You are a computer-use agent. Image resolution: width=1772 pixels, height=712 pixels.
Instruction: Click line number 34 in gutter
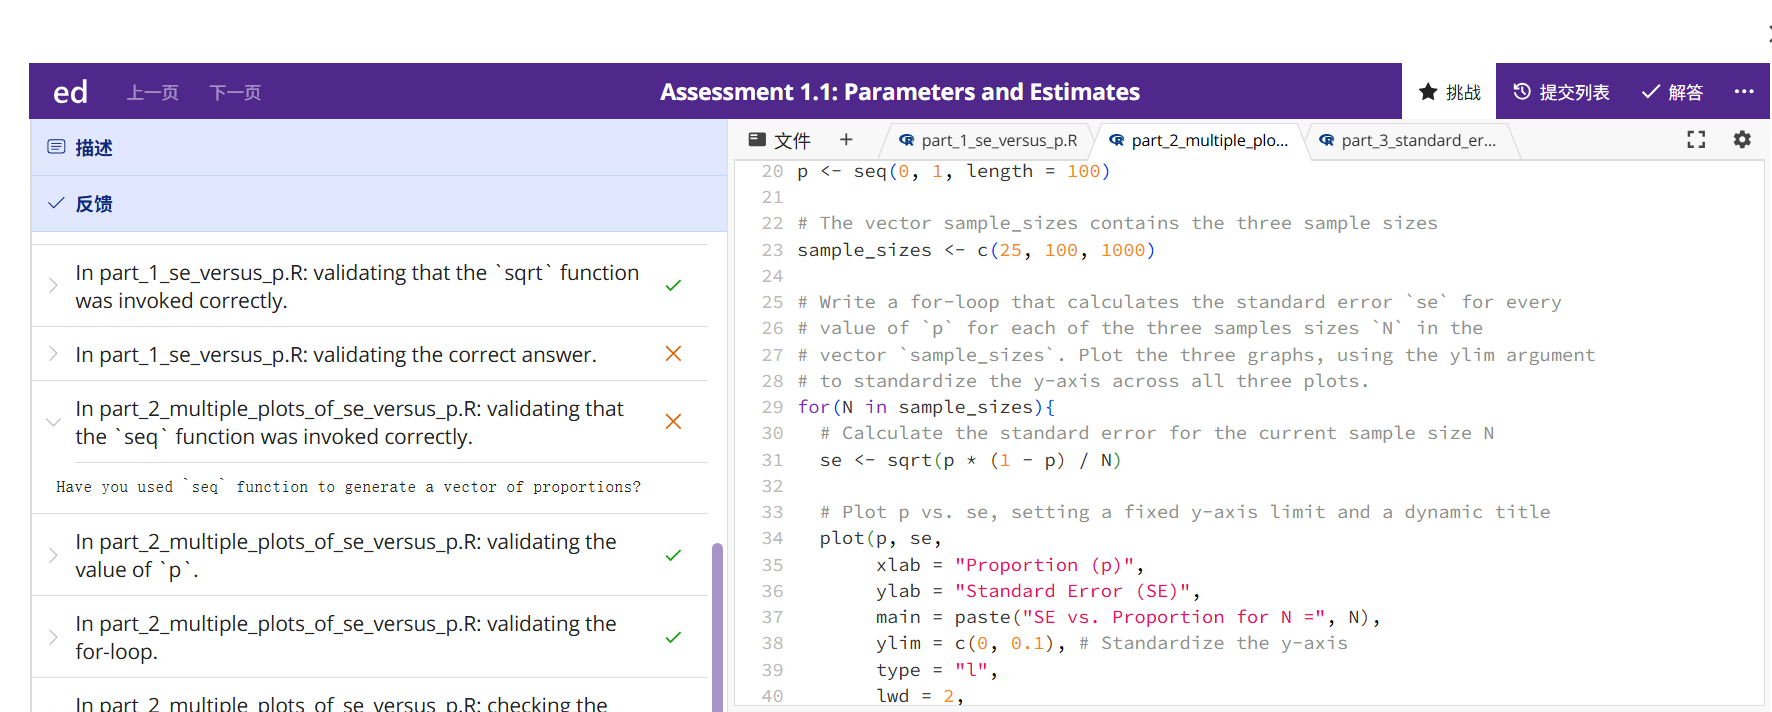coord(772,538)
